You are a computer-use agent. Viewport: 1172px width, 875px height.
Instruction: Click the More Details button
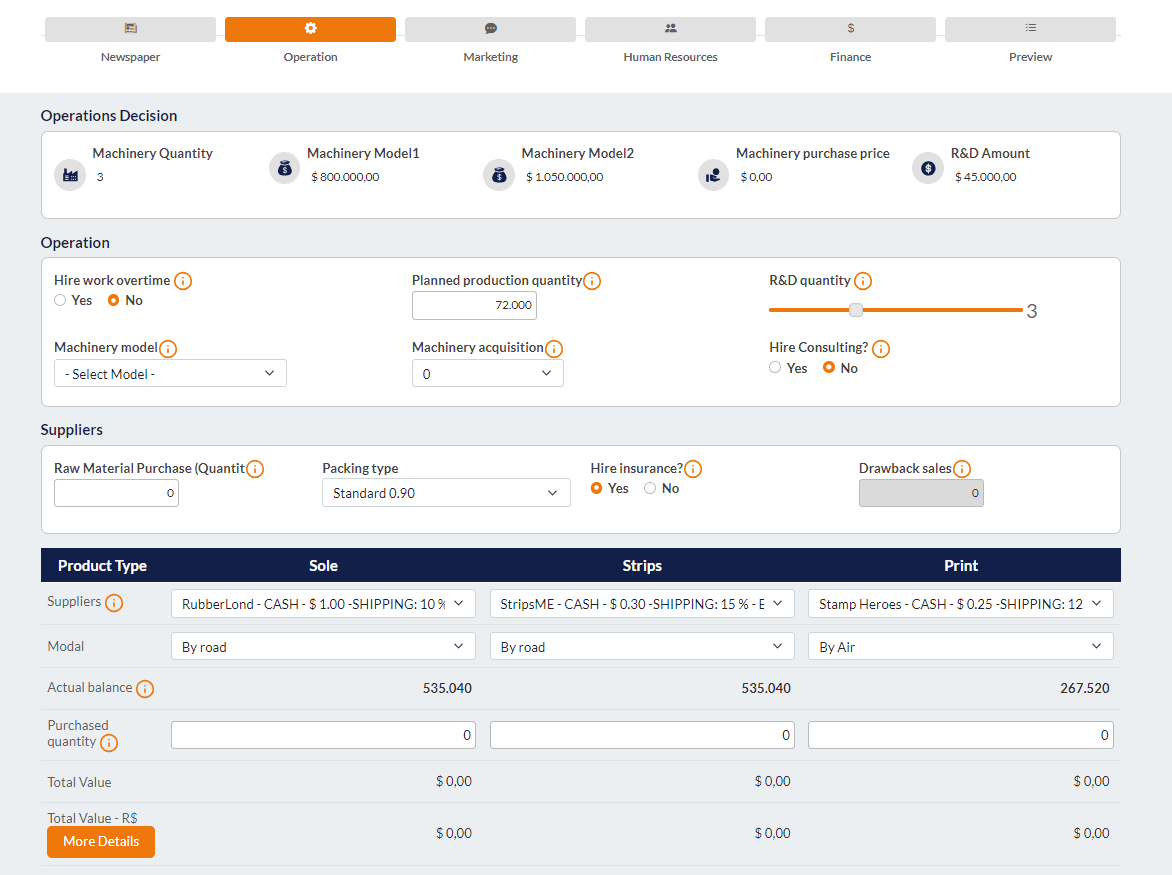pos(101,842)
